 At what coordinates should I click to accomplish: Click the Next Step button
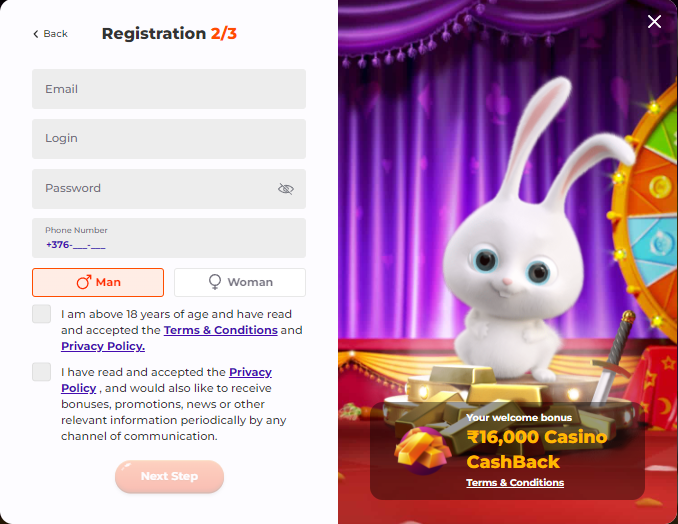[x=170, y=476]
